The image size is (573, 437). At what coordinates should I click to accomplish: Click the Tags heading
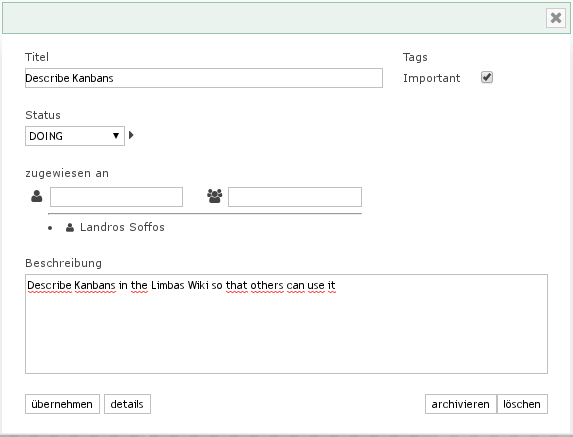click(x=415, y=57)
